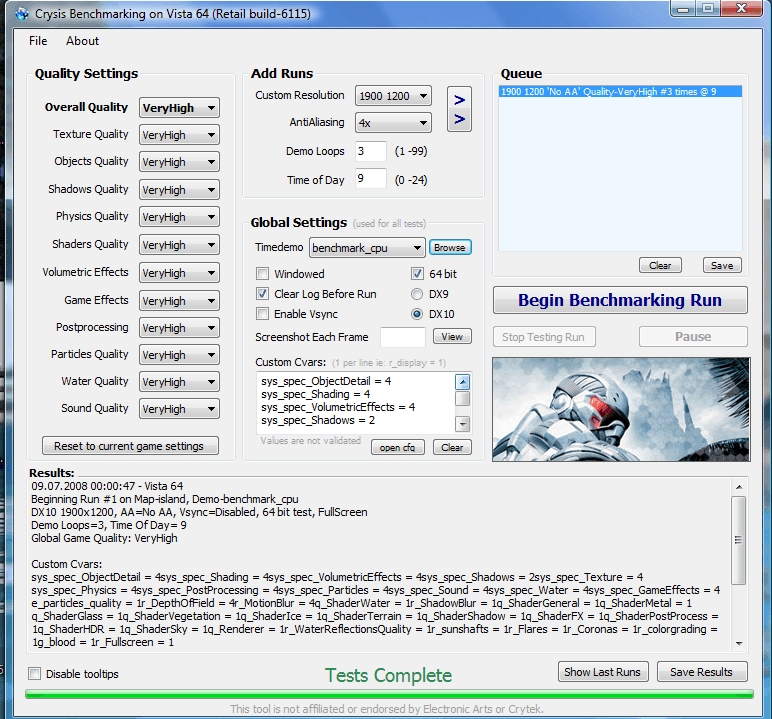Open Volumetric Effects dropdown

(179, 273)
